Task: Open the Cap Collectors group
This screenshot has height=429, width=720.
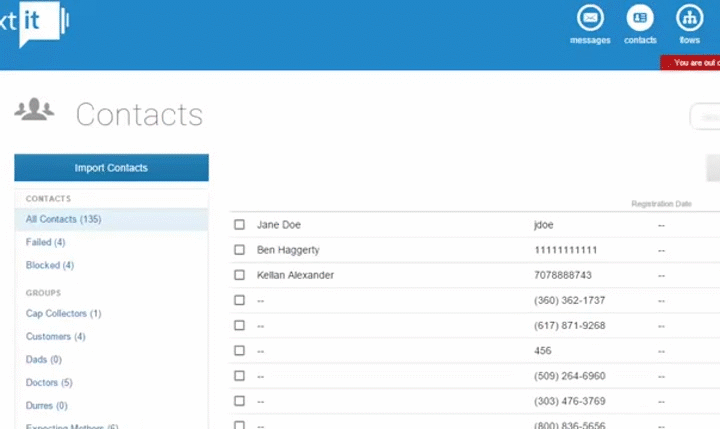Action: click(x=63, y=314)
